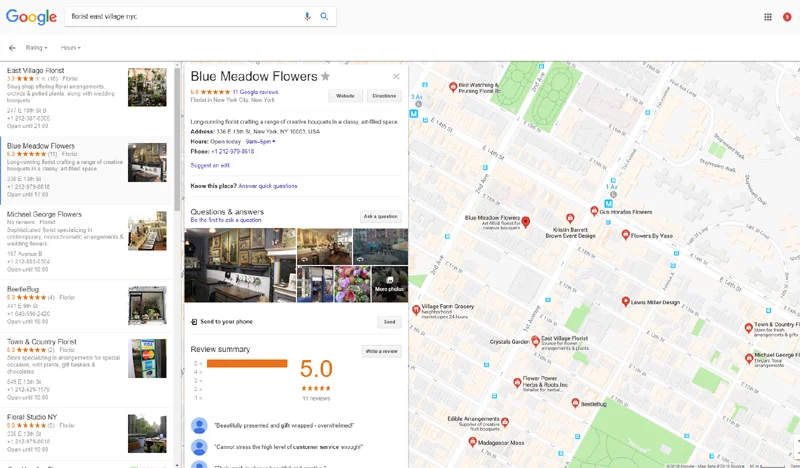Image resolution: width=800 pixels, height=468 pixels.
Task: Select Bird Watching & Pruning Floral map pin
Action: tap(453, 87)
